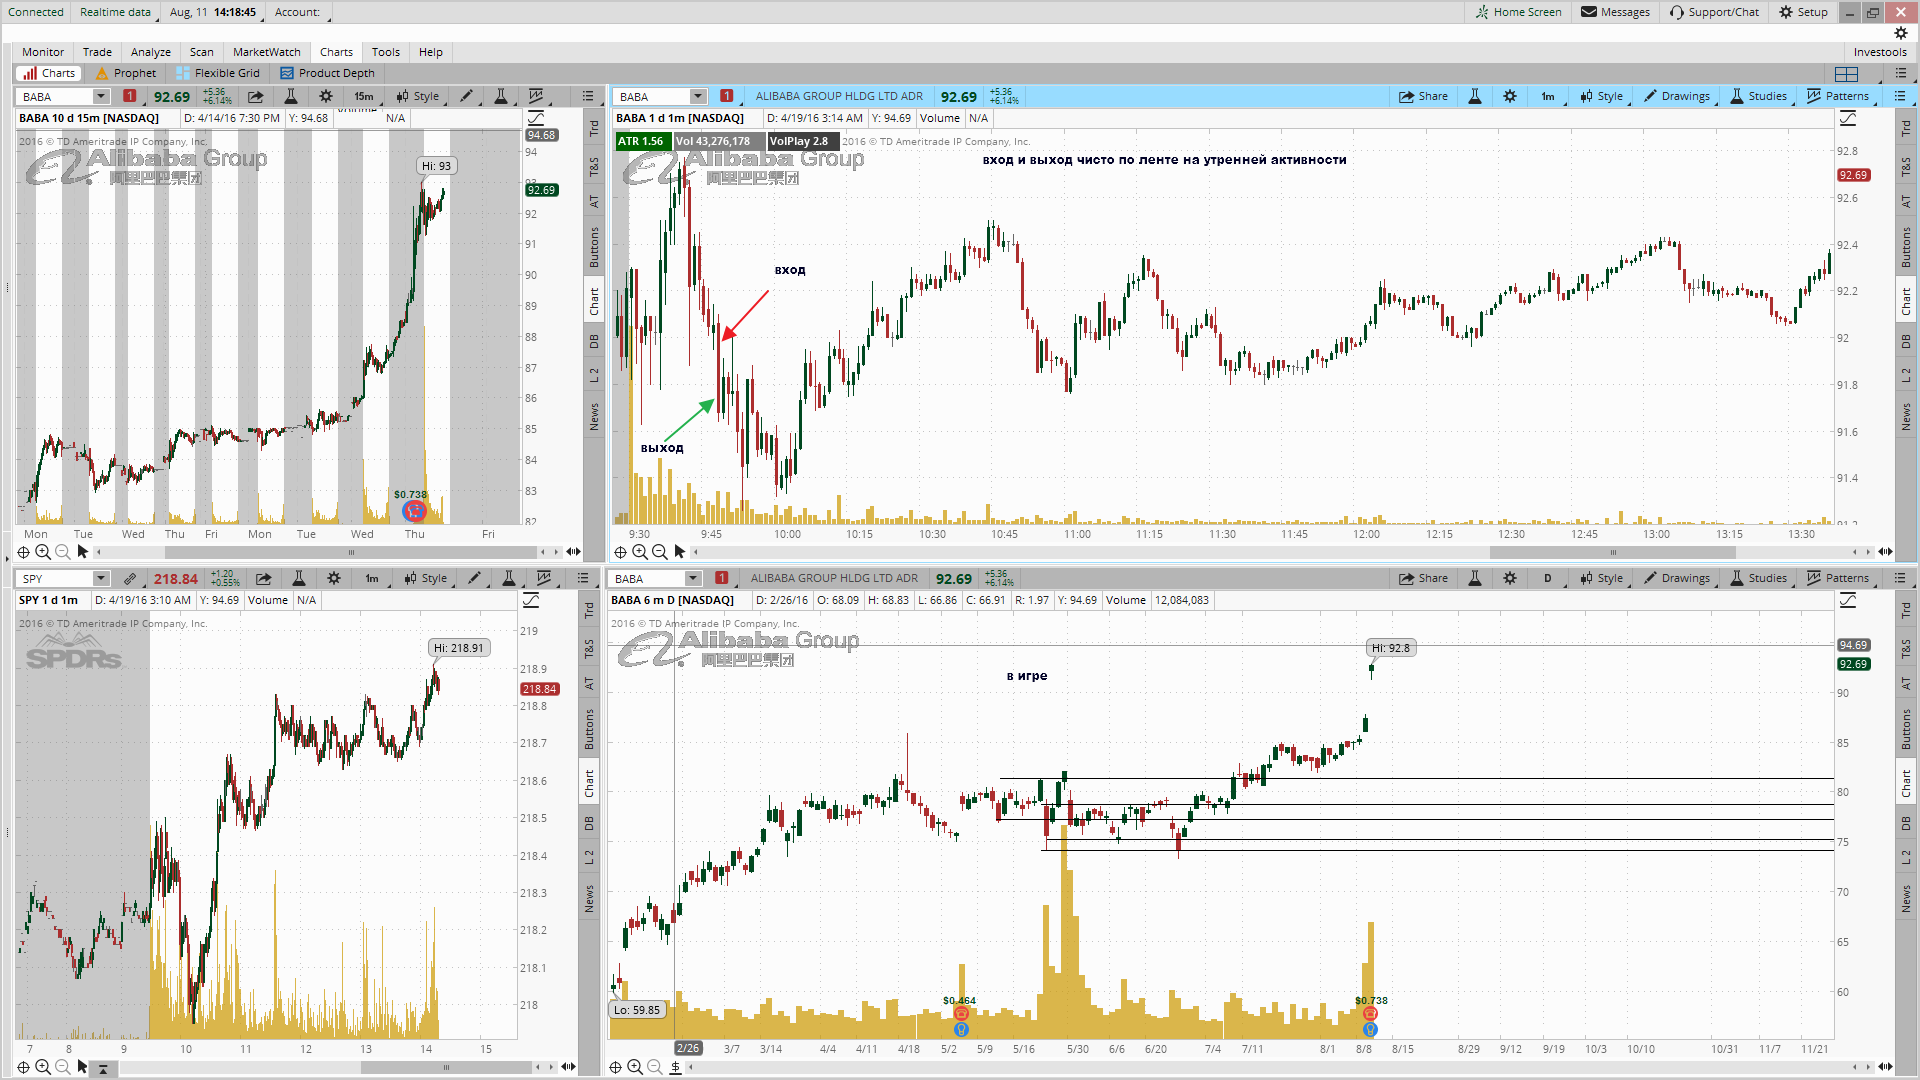
Task: Open chart settings gear in top-left BABA chart
Action: coord(326,96)
